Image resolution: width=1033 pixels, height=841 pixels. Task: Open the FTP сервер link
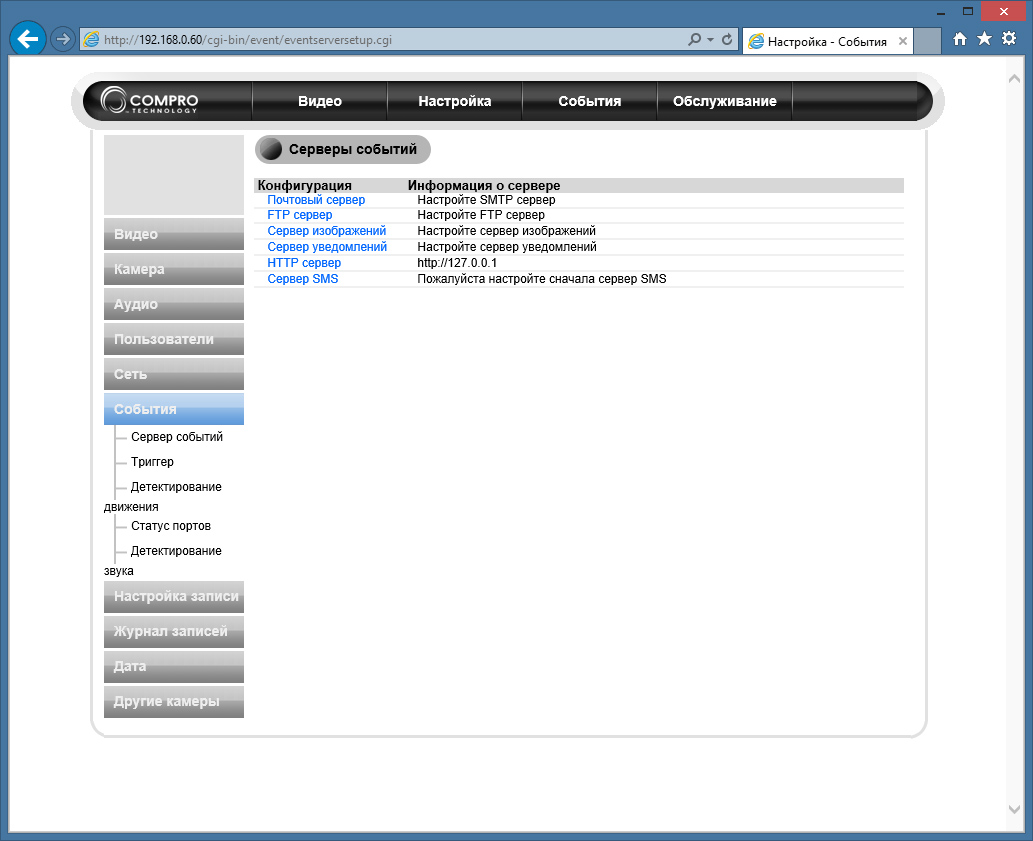[x=300, y=215]
